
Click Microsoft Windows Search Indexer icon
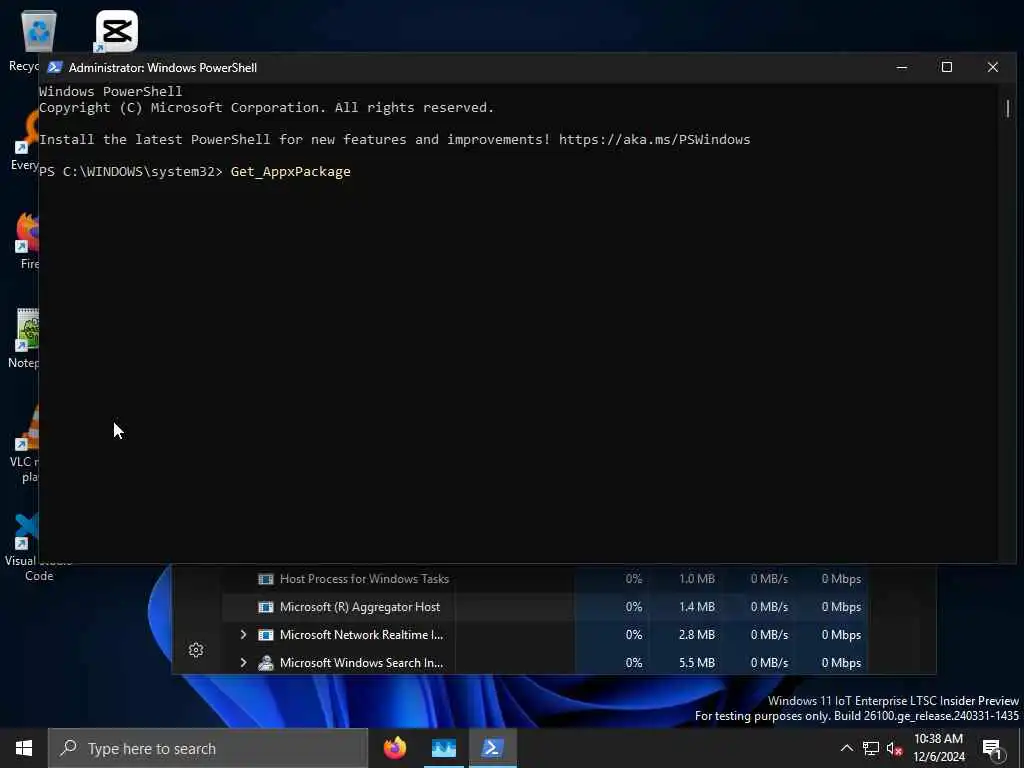pyautogui.click(x=266, y=663)
